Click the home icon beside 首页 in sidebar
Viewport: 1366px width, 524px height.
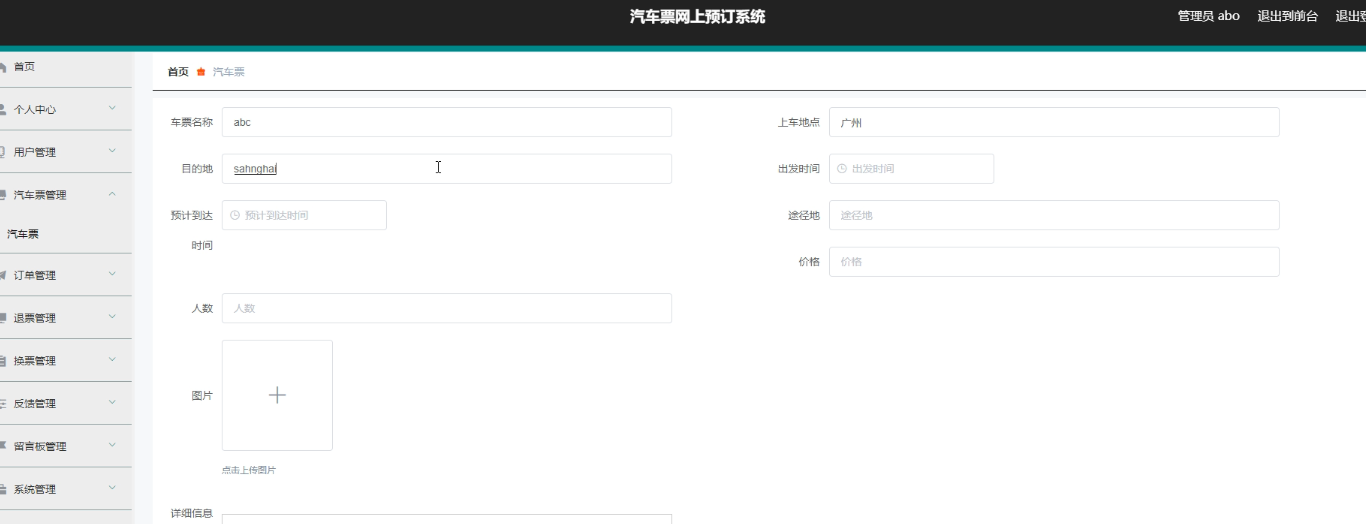(3, 67)
